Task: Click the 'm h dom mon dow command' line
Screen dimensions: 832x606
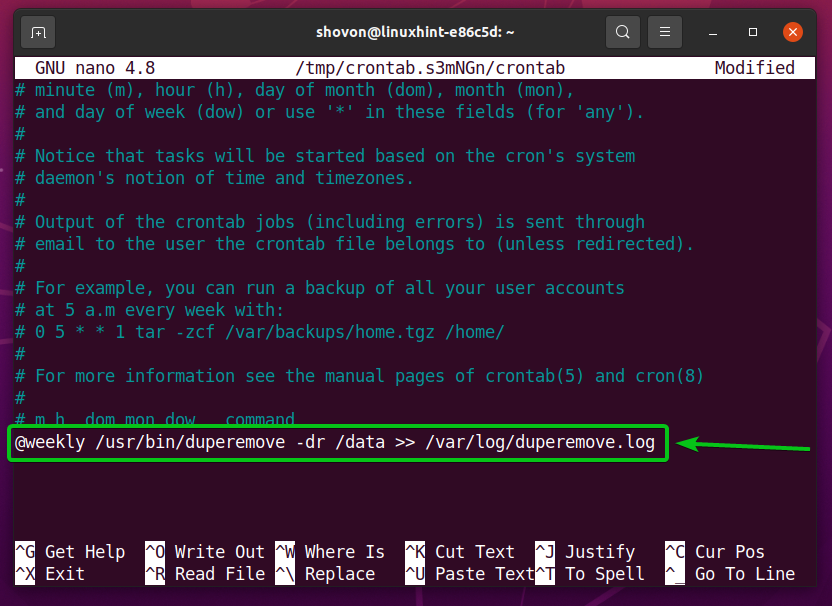Action: [154, 419]
